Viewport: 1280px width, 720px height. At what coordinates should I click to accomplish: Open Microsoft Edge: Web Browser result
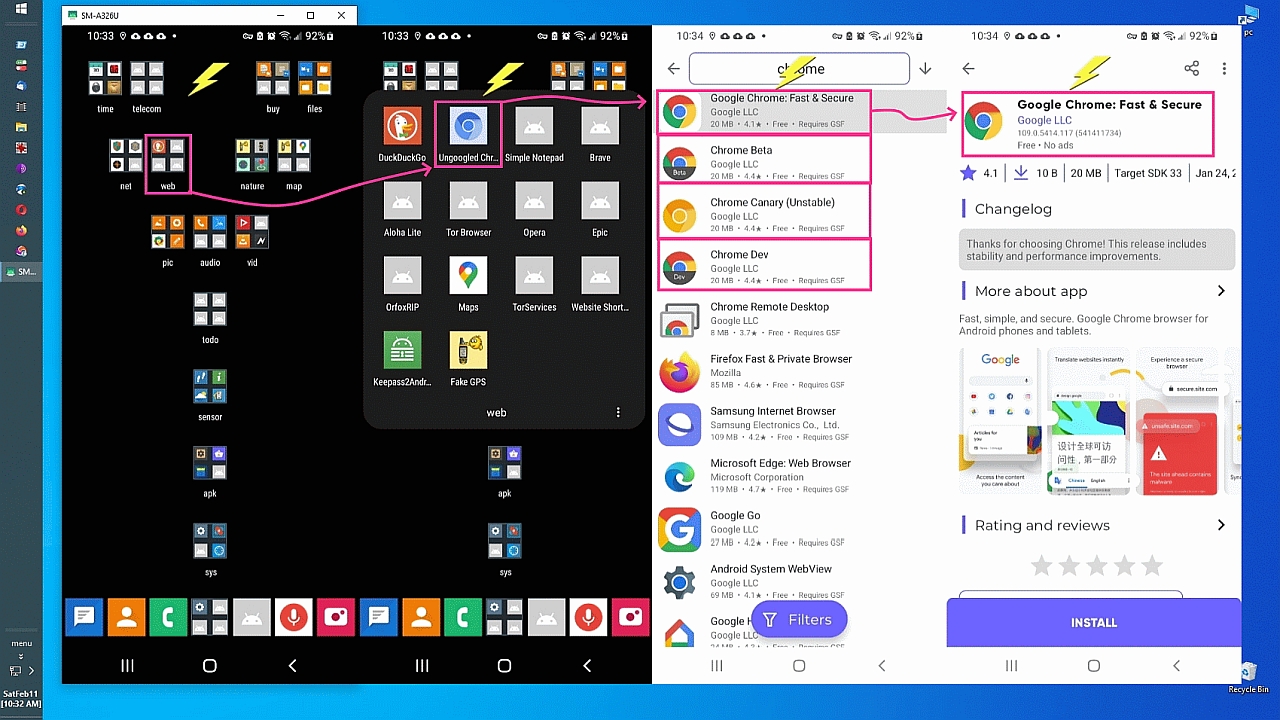point(800,476)
